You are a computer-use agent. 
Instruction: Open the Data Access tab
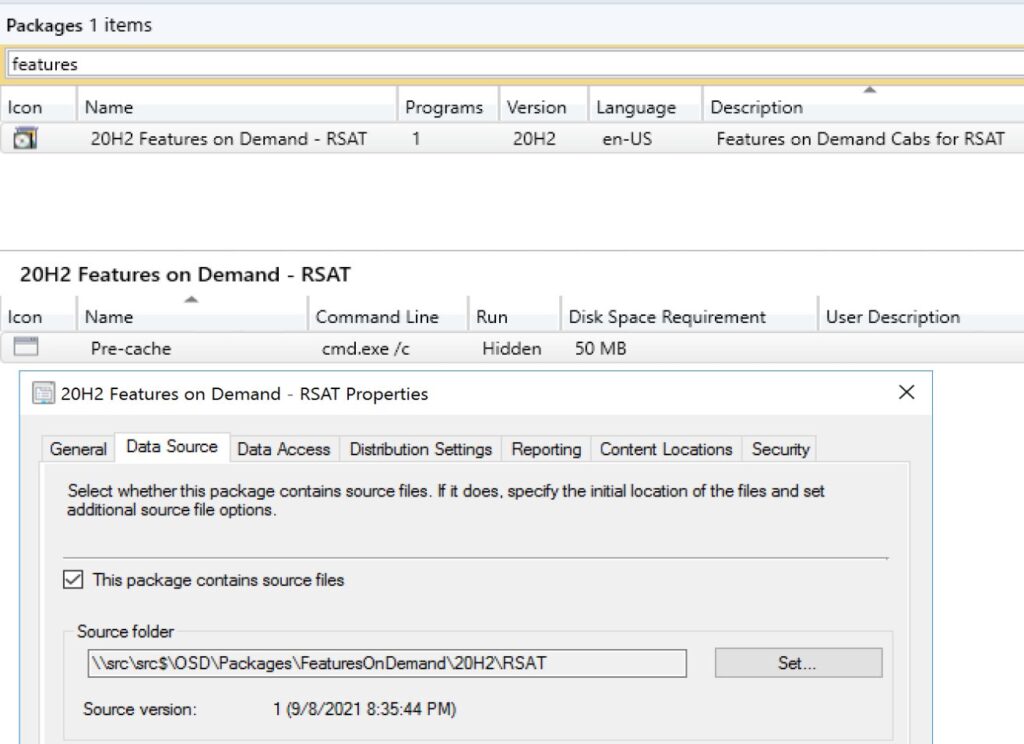[x=284, y=449]
